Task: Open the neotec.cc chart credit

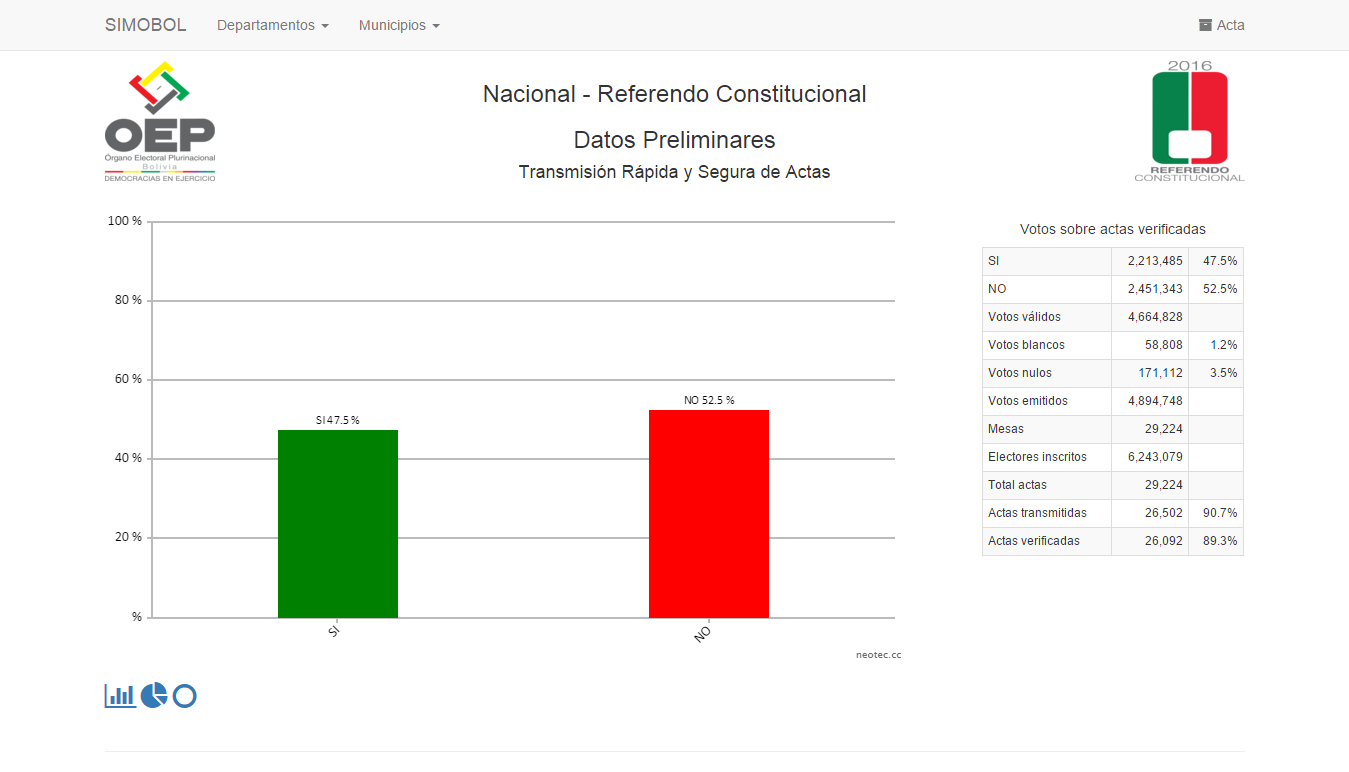Action: (x=878, y=655)
